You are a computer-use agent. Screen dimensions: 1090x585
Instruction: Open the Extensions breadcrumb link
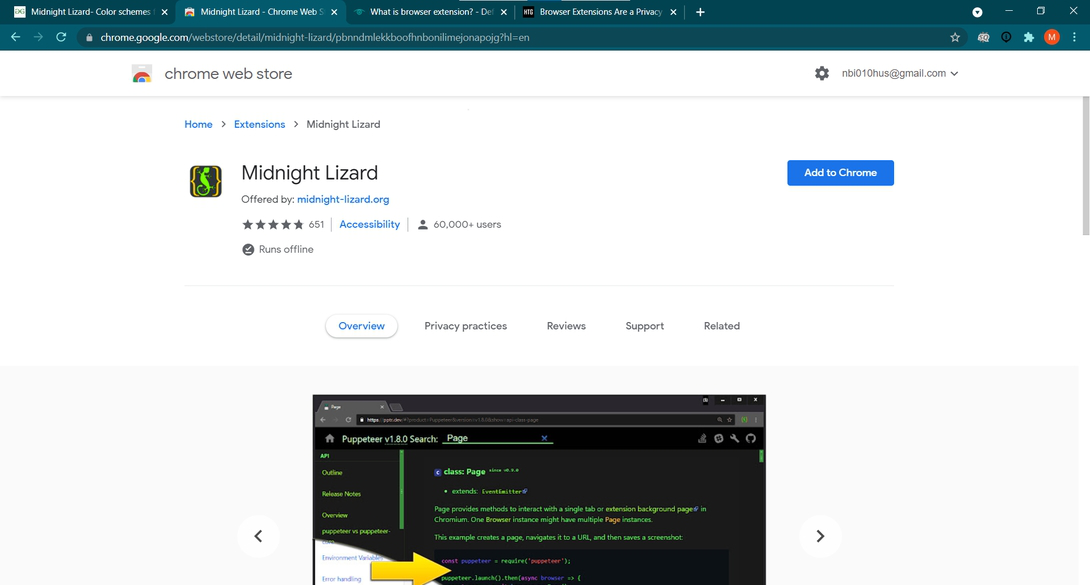tap(259, 124)
